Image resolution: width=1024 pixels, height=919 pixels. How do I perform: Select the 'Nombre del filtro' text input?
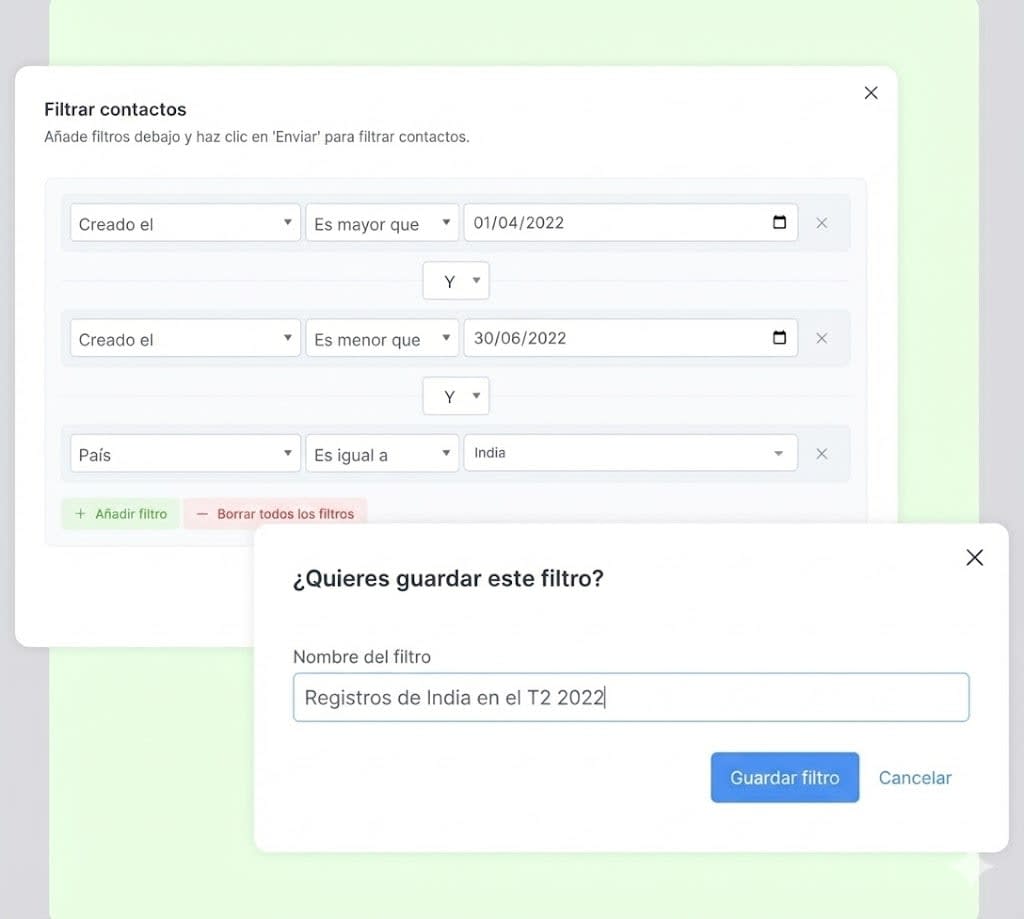coord(630,697)
